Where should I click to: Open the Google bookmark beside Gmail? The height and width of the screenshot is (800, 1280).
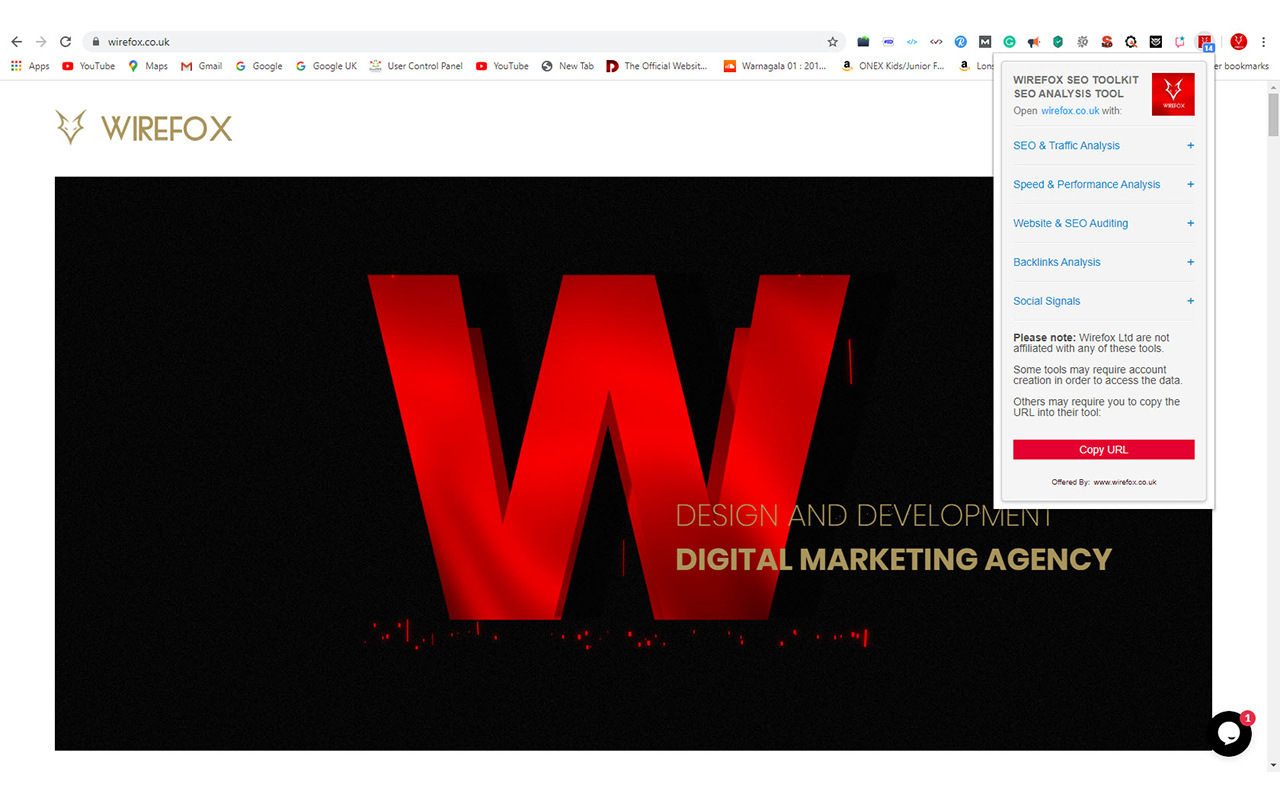259,66
